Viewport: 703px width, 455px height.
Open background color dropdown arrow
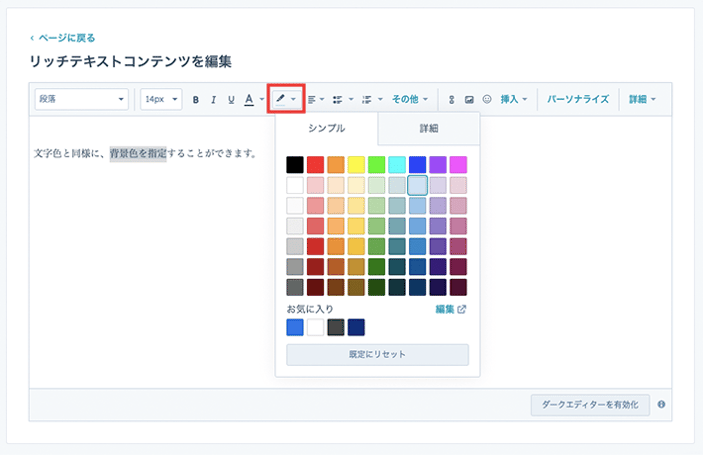click(293, 99)
